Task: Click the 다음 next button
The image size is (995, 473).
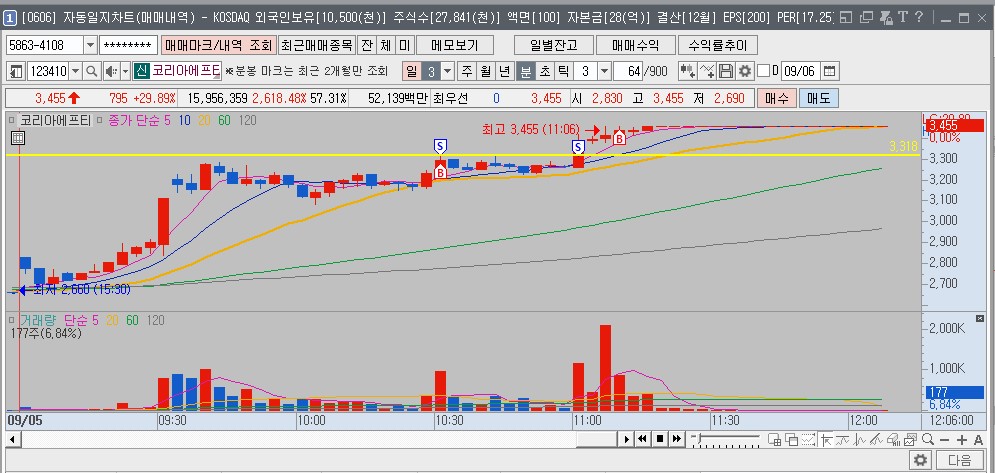Action: click(x=958, y=460)
